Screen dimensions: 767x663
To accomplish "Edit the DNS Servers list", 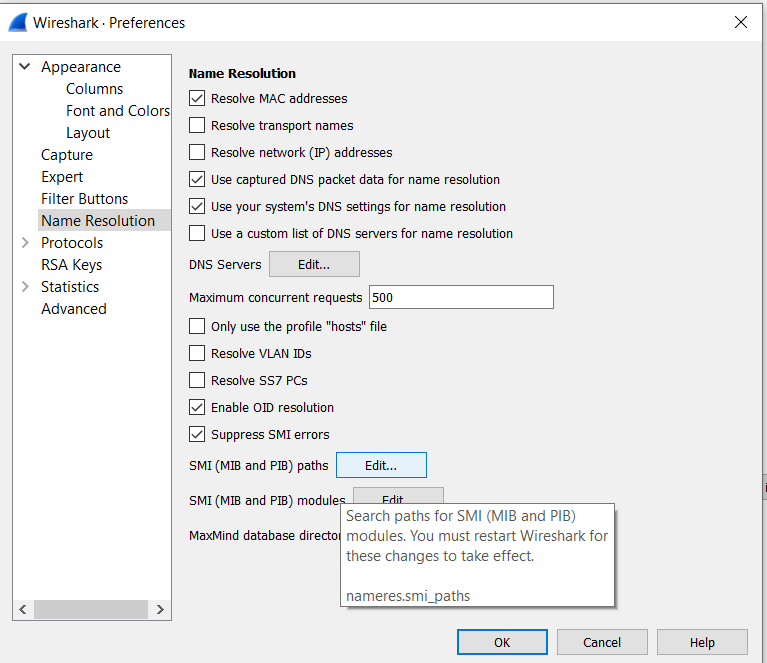I will click(x=314, y=265).
